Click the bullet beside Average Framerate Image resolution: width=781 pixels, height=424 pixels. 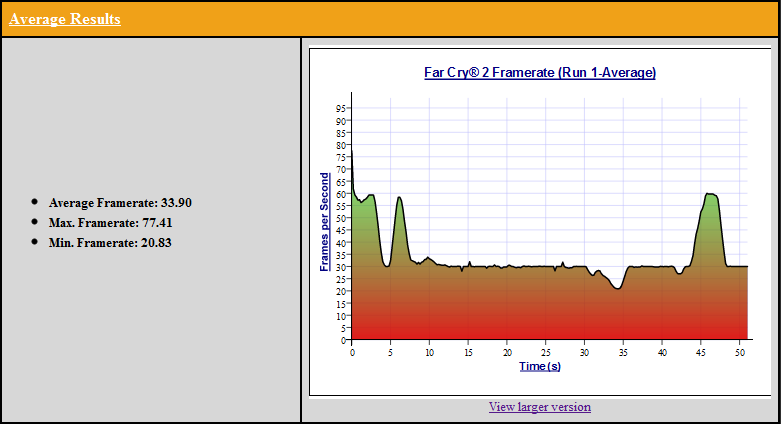[36, 202]
